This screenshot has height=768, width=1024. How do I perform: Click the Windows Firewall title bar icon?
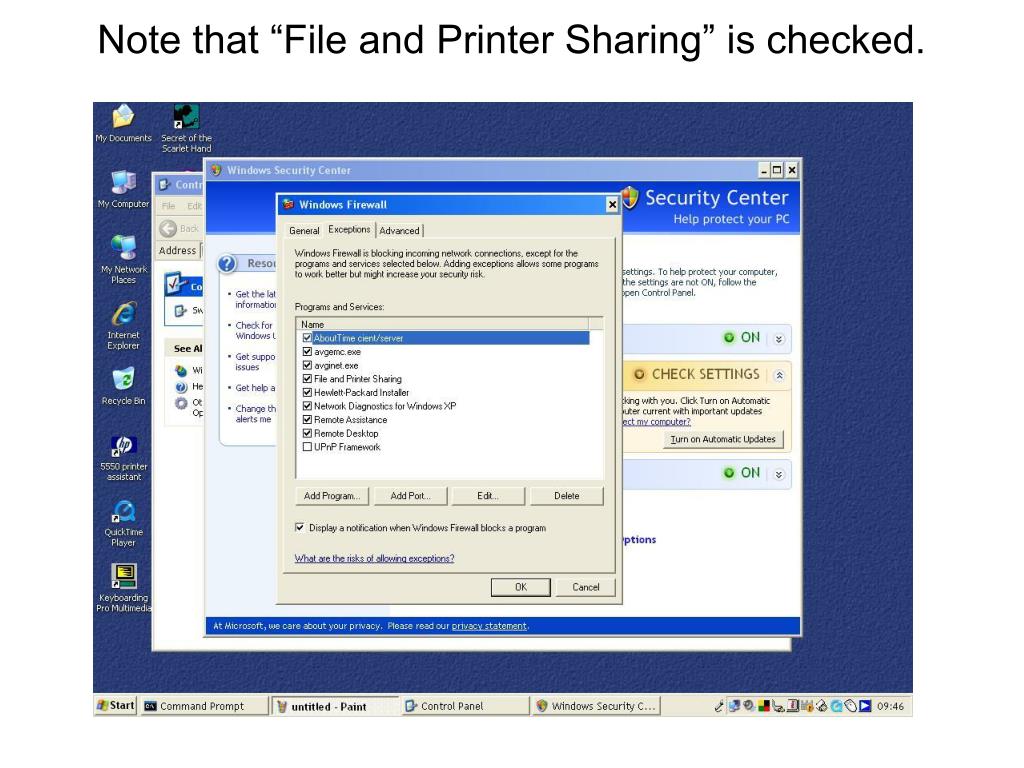(288, 204)
